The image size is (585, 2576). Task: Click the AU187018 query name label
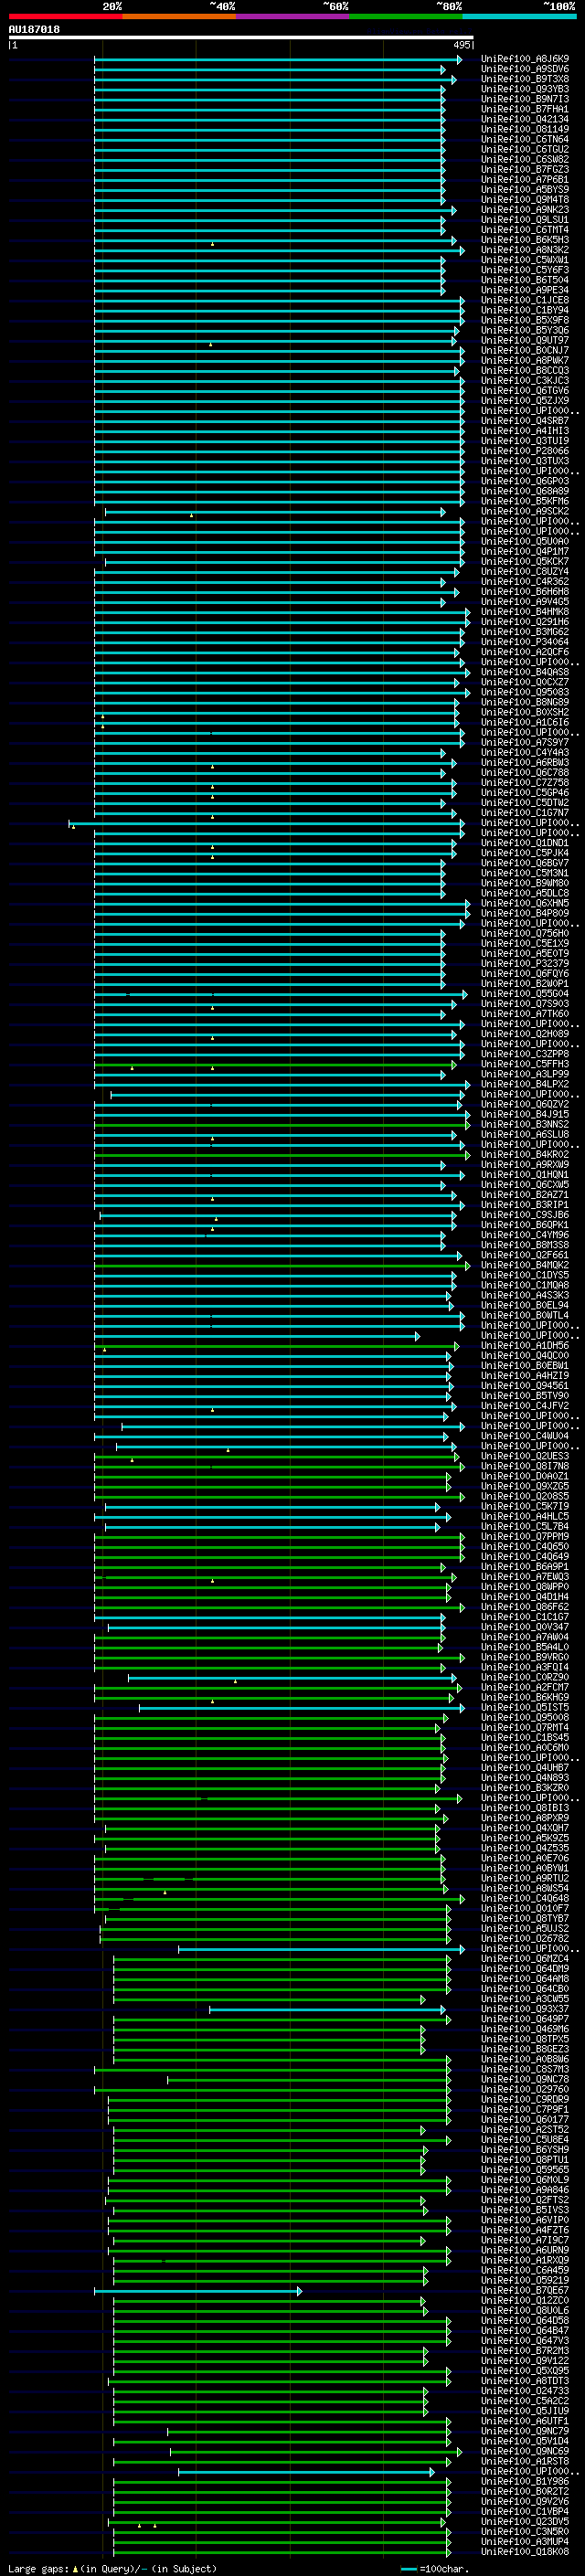34,29
